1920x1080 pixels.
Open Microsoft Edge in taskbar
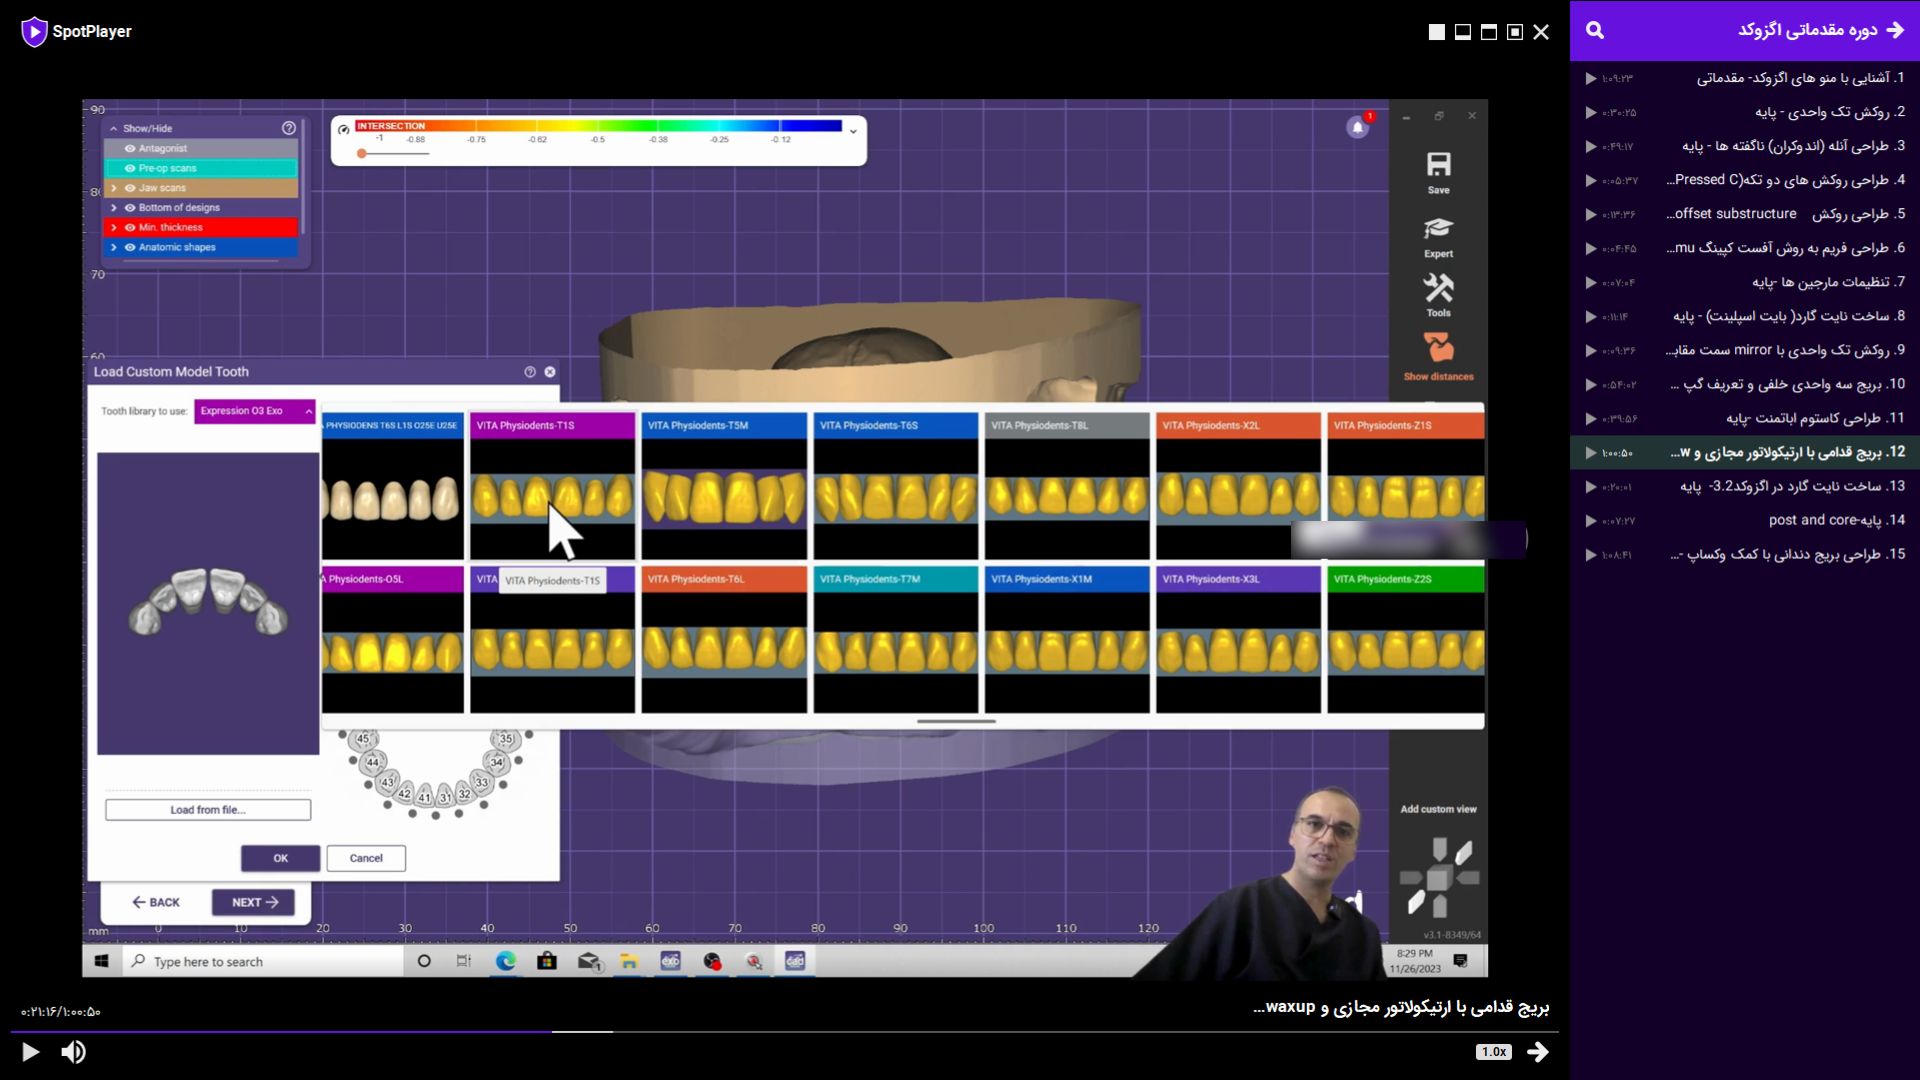pos(506,961)
